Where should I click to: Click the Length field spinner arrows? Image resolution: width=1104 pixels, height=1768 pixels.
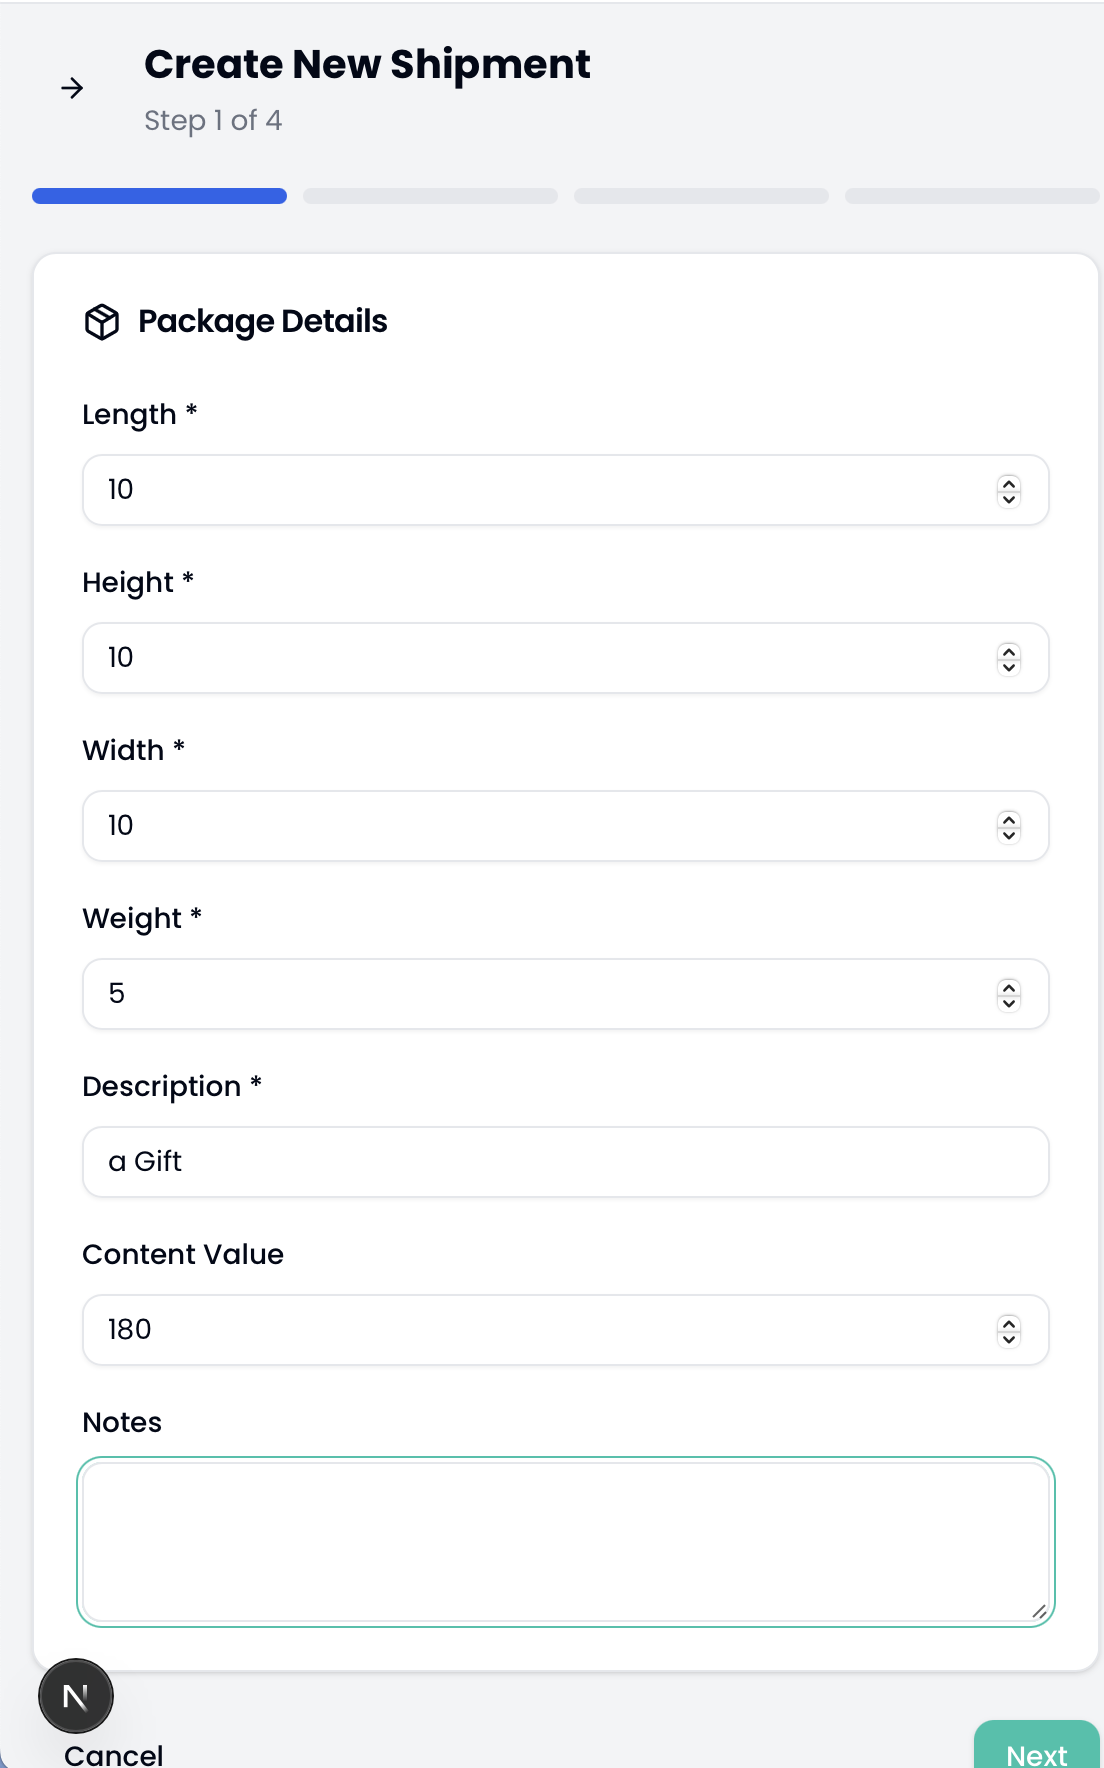pos(1009,491)
